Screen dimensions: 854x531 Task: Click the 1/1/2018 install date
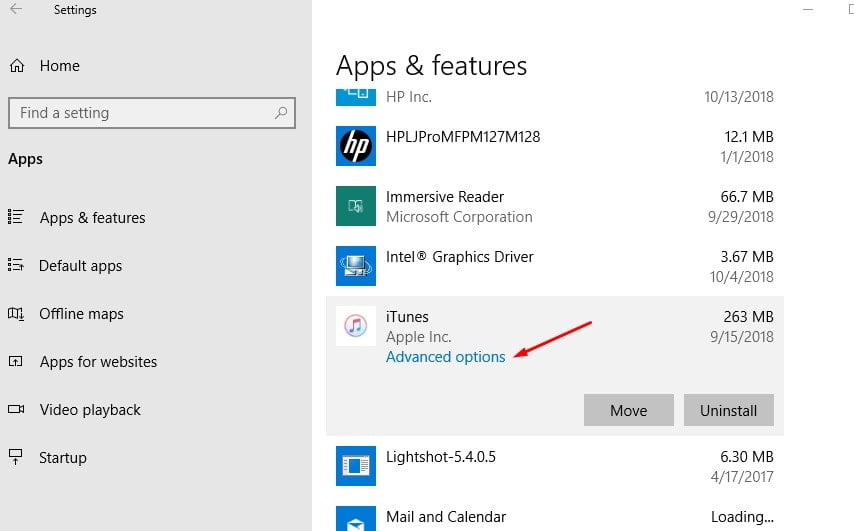point(747,157)
